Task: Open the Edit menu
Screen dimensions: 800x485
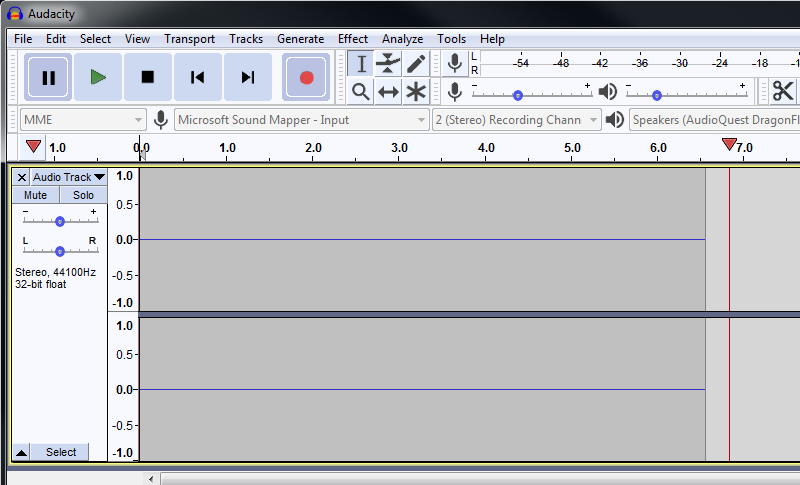Action: click(56, 39)
